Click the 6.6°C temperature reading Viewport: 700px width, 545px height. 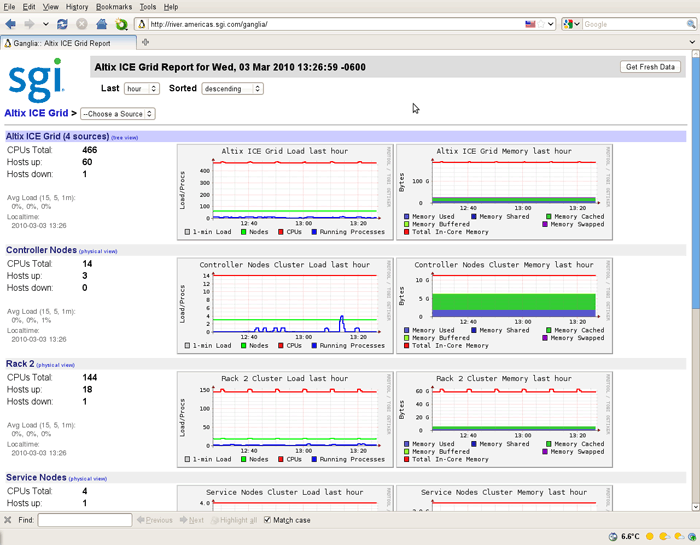pos(630,537)
